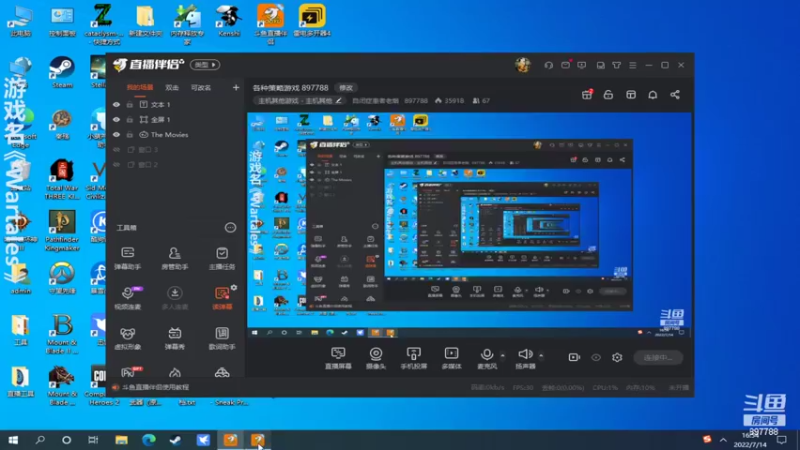Open customer service headset icon in title bar
Viewport: 800px width, 450px height.
[x=548, y=65]
